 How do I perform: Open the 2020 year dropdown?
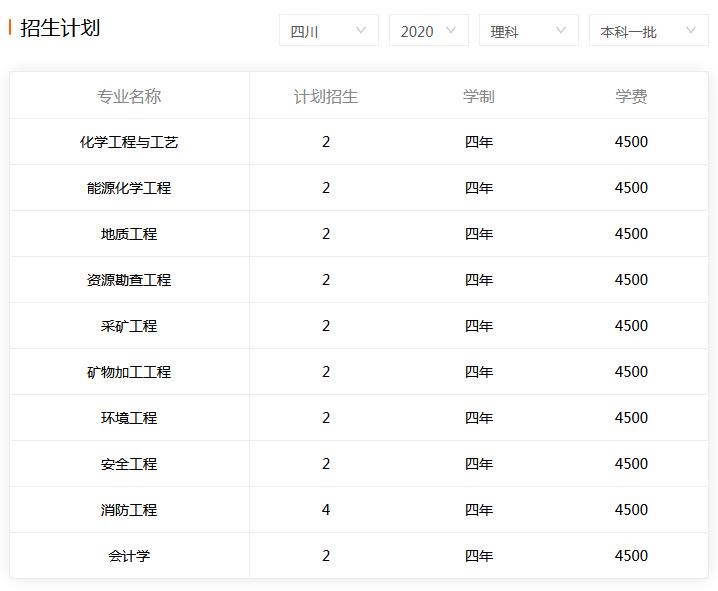tap(429, 30)
